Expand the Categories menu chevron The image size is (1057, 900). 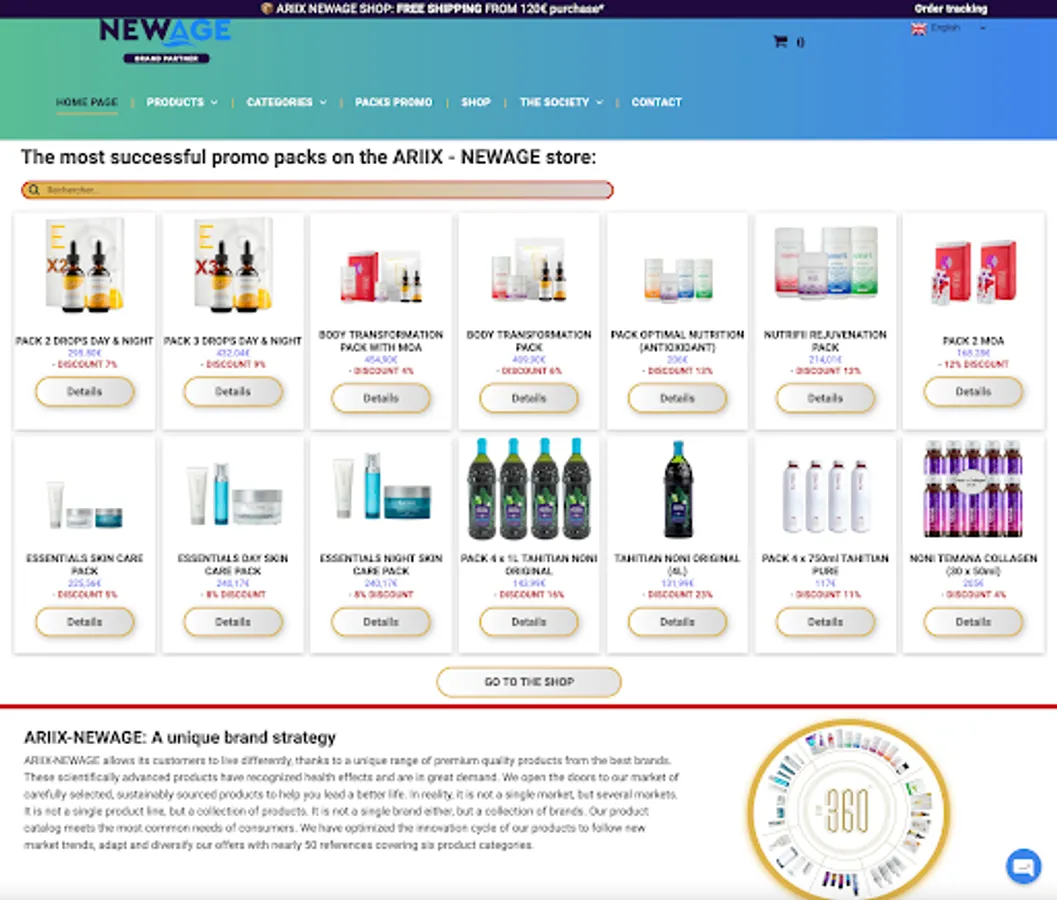[x=323, y=102]
